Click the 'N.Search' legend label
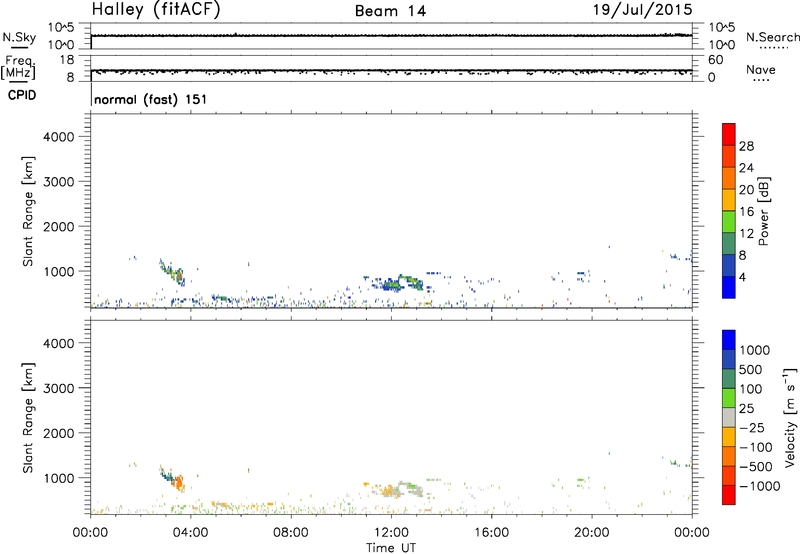The image size is (800, 554). pos(772,37)
